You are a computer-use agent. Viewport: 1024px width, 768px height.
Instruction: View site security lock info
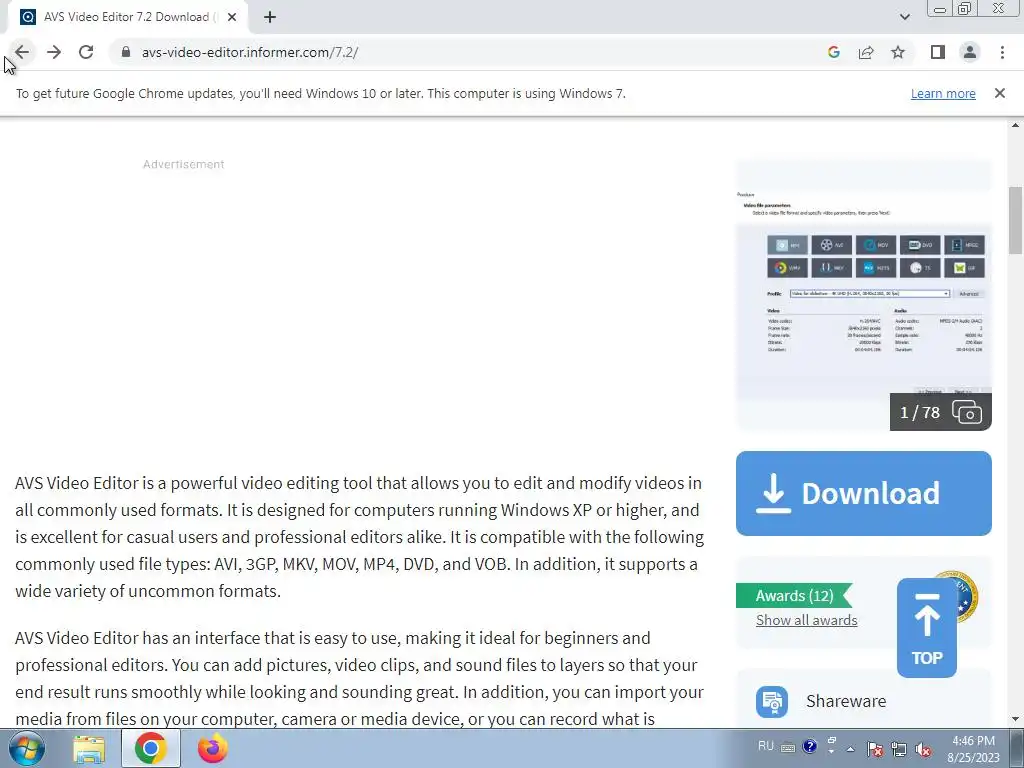(x=126, y=52)
